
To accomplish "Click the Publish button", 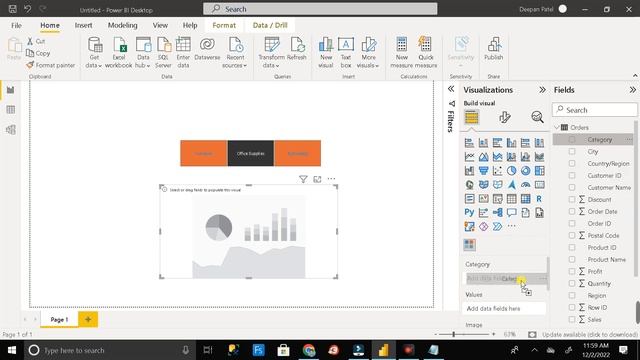I will coord(493,49).
